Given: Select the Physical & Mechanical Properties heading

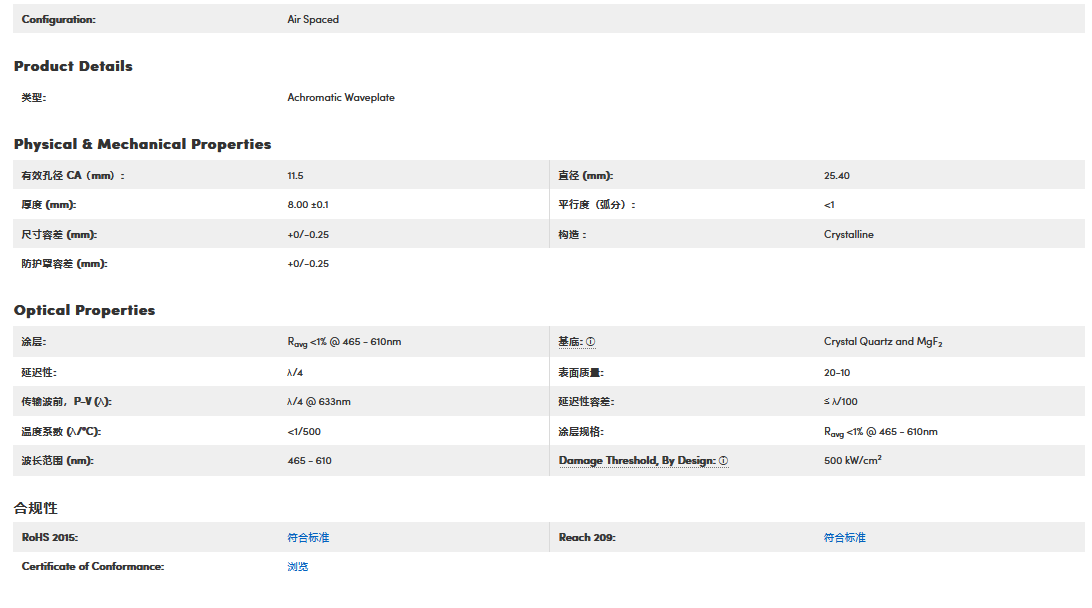Looking at the screenshot, I should coord(142,144).
